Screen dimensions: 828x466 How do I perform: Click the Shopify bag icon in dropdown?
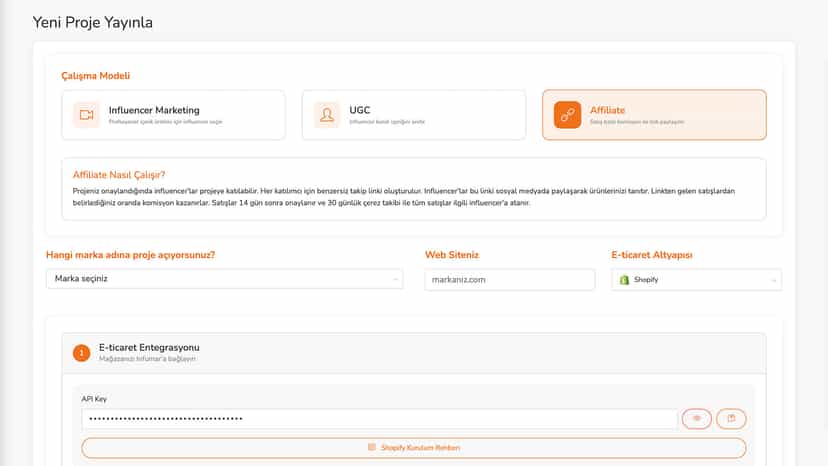click(624, 279)
